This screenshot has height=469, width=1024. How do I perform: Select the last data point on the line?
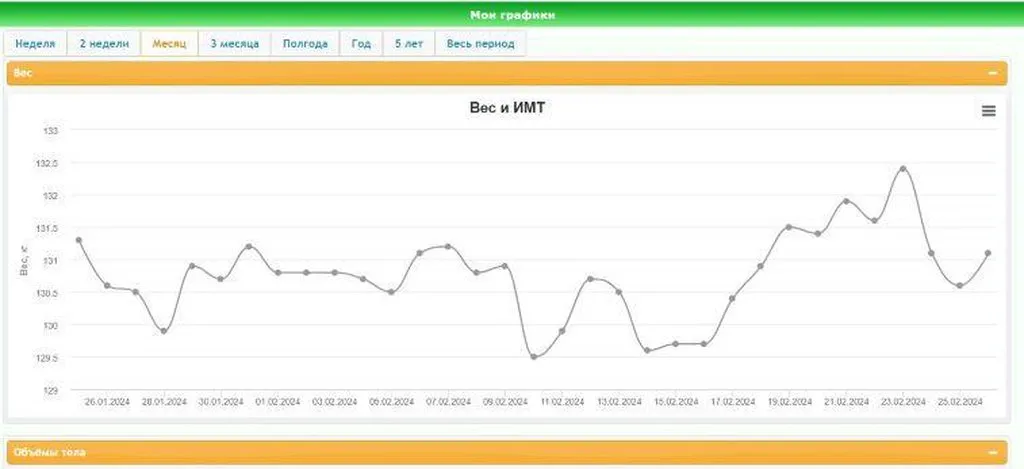coord(988,253)
